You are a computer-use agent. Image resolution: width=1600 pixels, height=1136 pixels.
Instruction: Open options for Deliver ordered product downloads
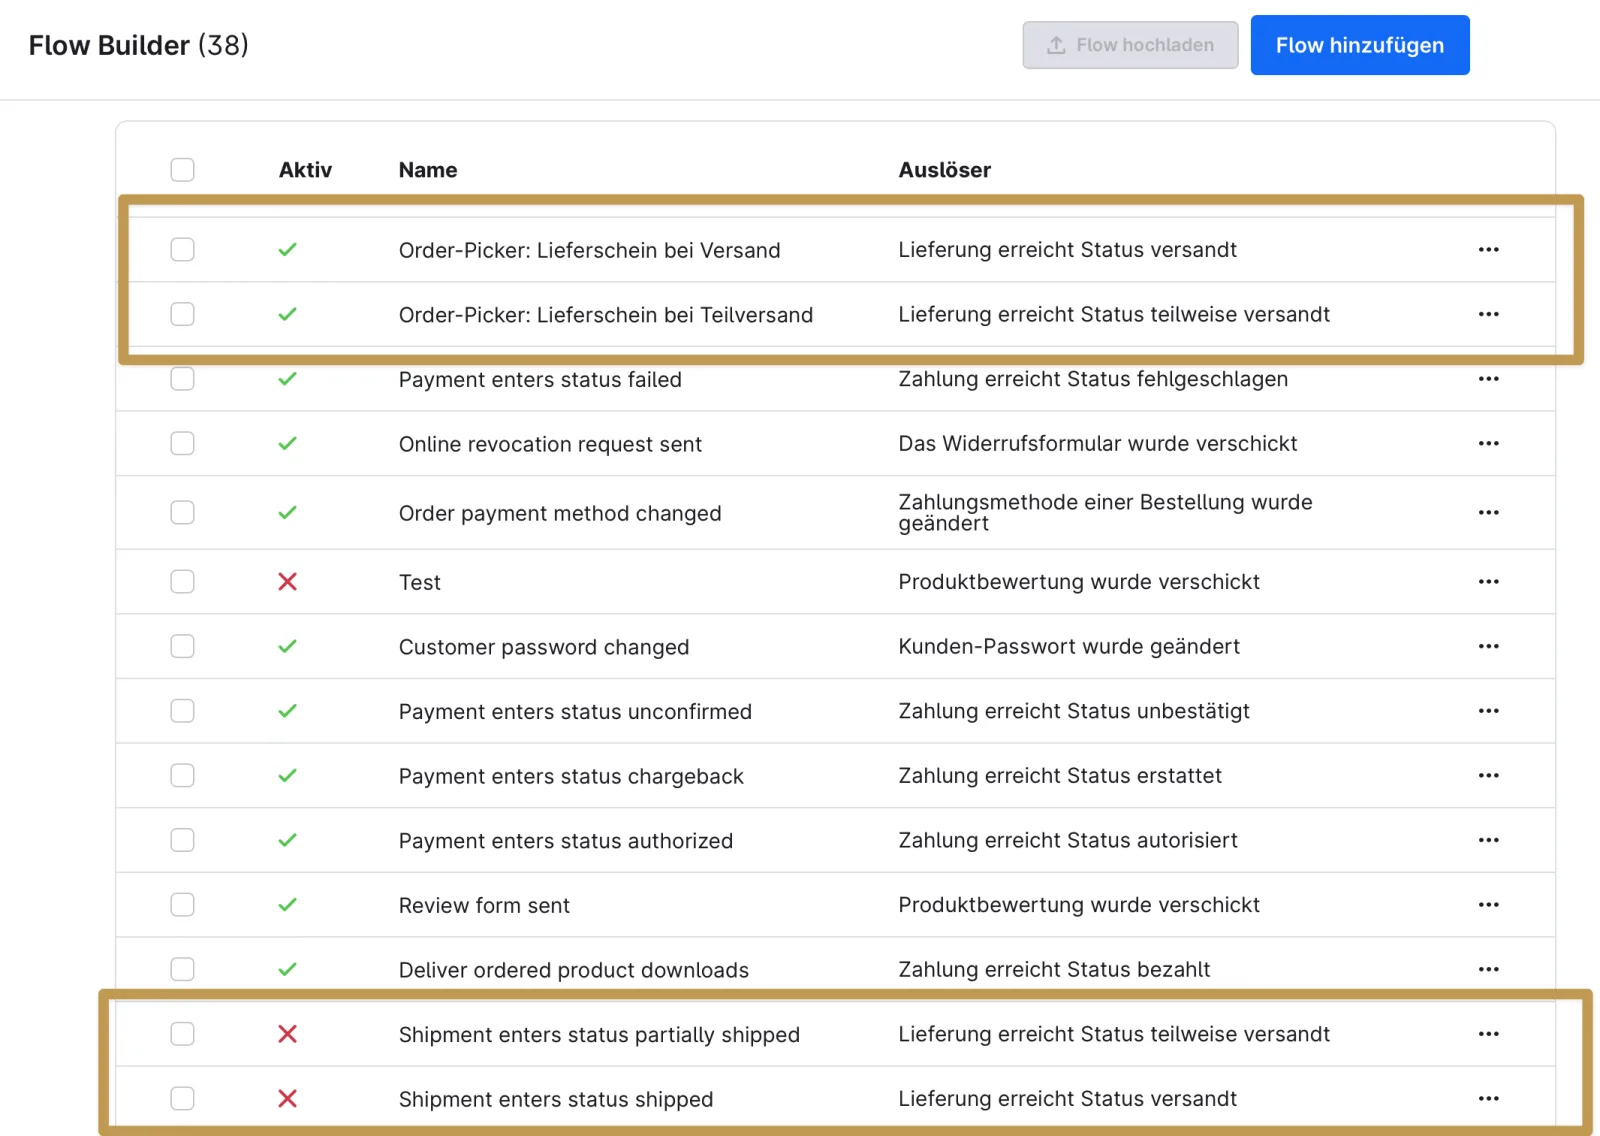point(1488,969)
